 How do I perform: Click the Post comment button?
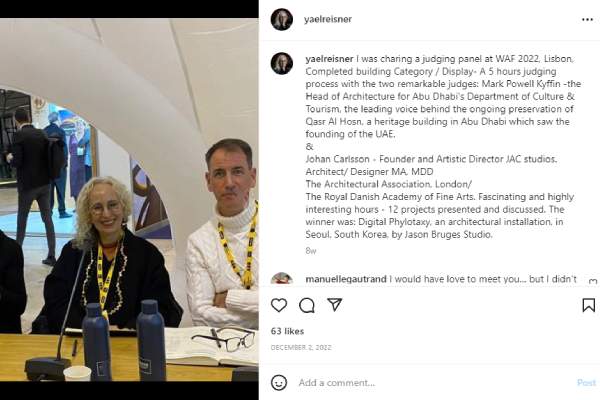click(586, 382)
